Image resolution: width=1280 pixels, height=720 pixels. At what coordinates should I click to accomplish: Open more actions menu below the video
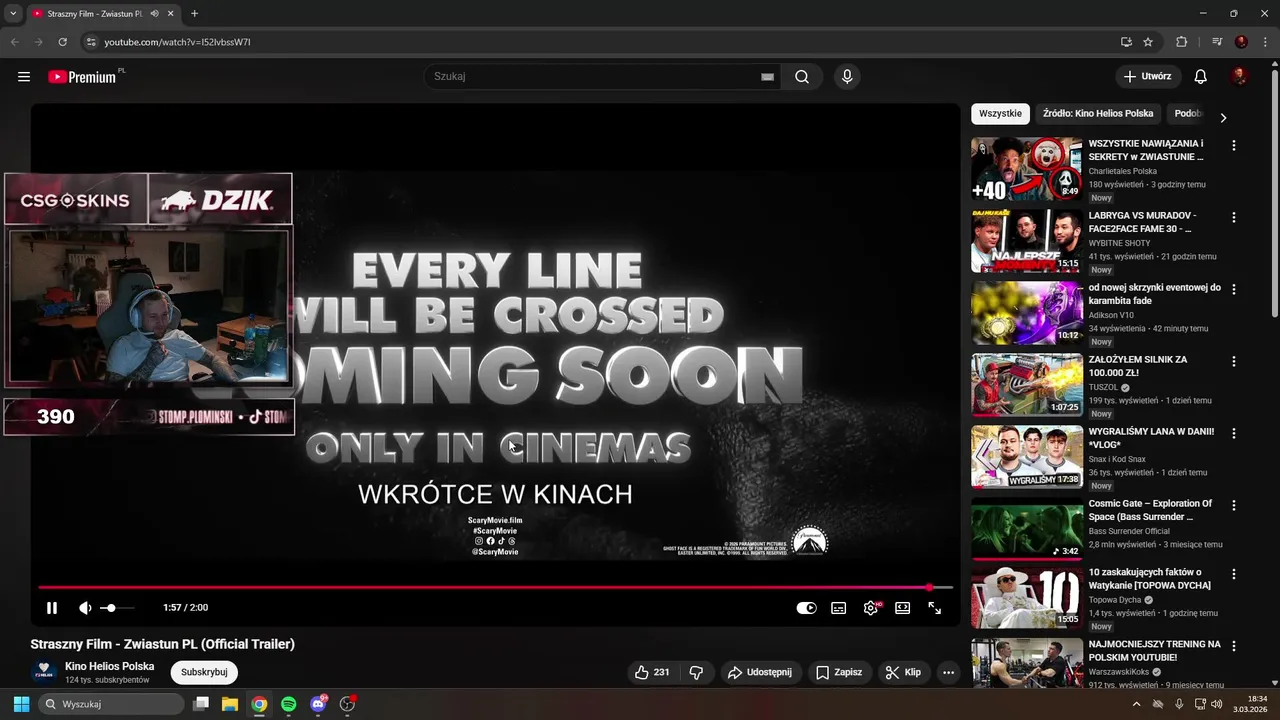tap(948, 673)
